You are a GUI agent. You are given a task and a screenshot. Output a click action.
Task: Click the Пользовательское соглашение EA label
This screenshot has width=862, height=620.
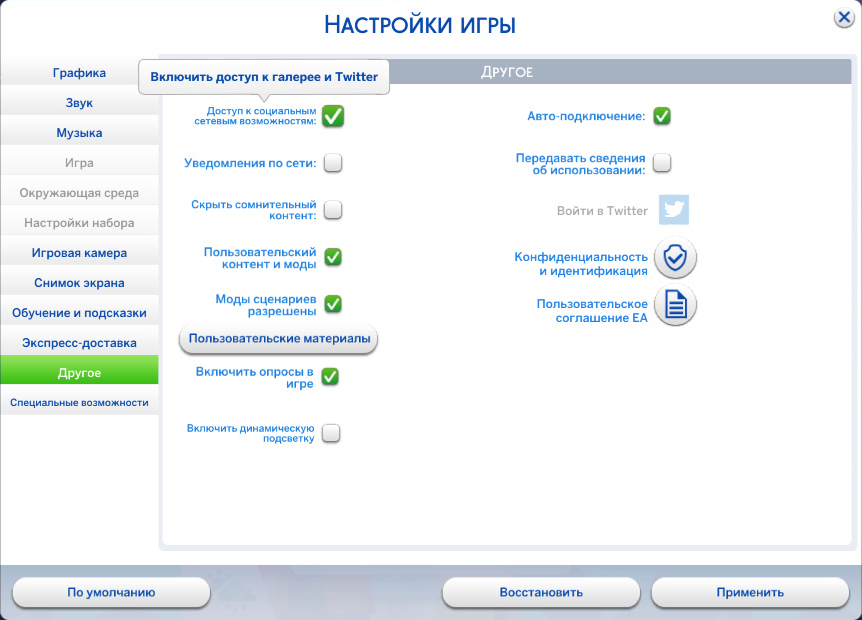[x=592, y=311]
